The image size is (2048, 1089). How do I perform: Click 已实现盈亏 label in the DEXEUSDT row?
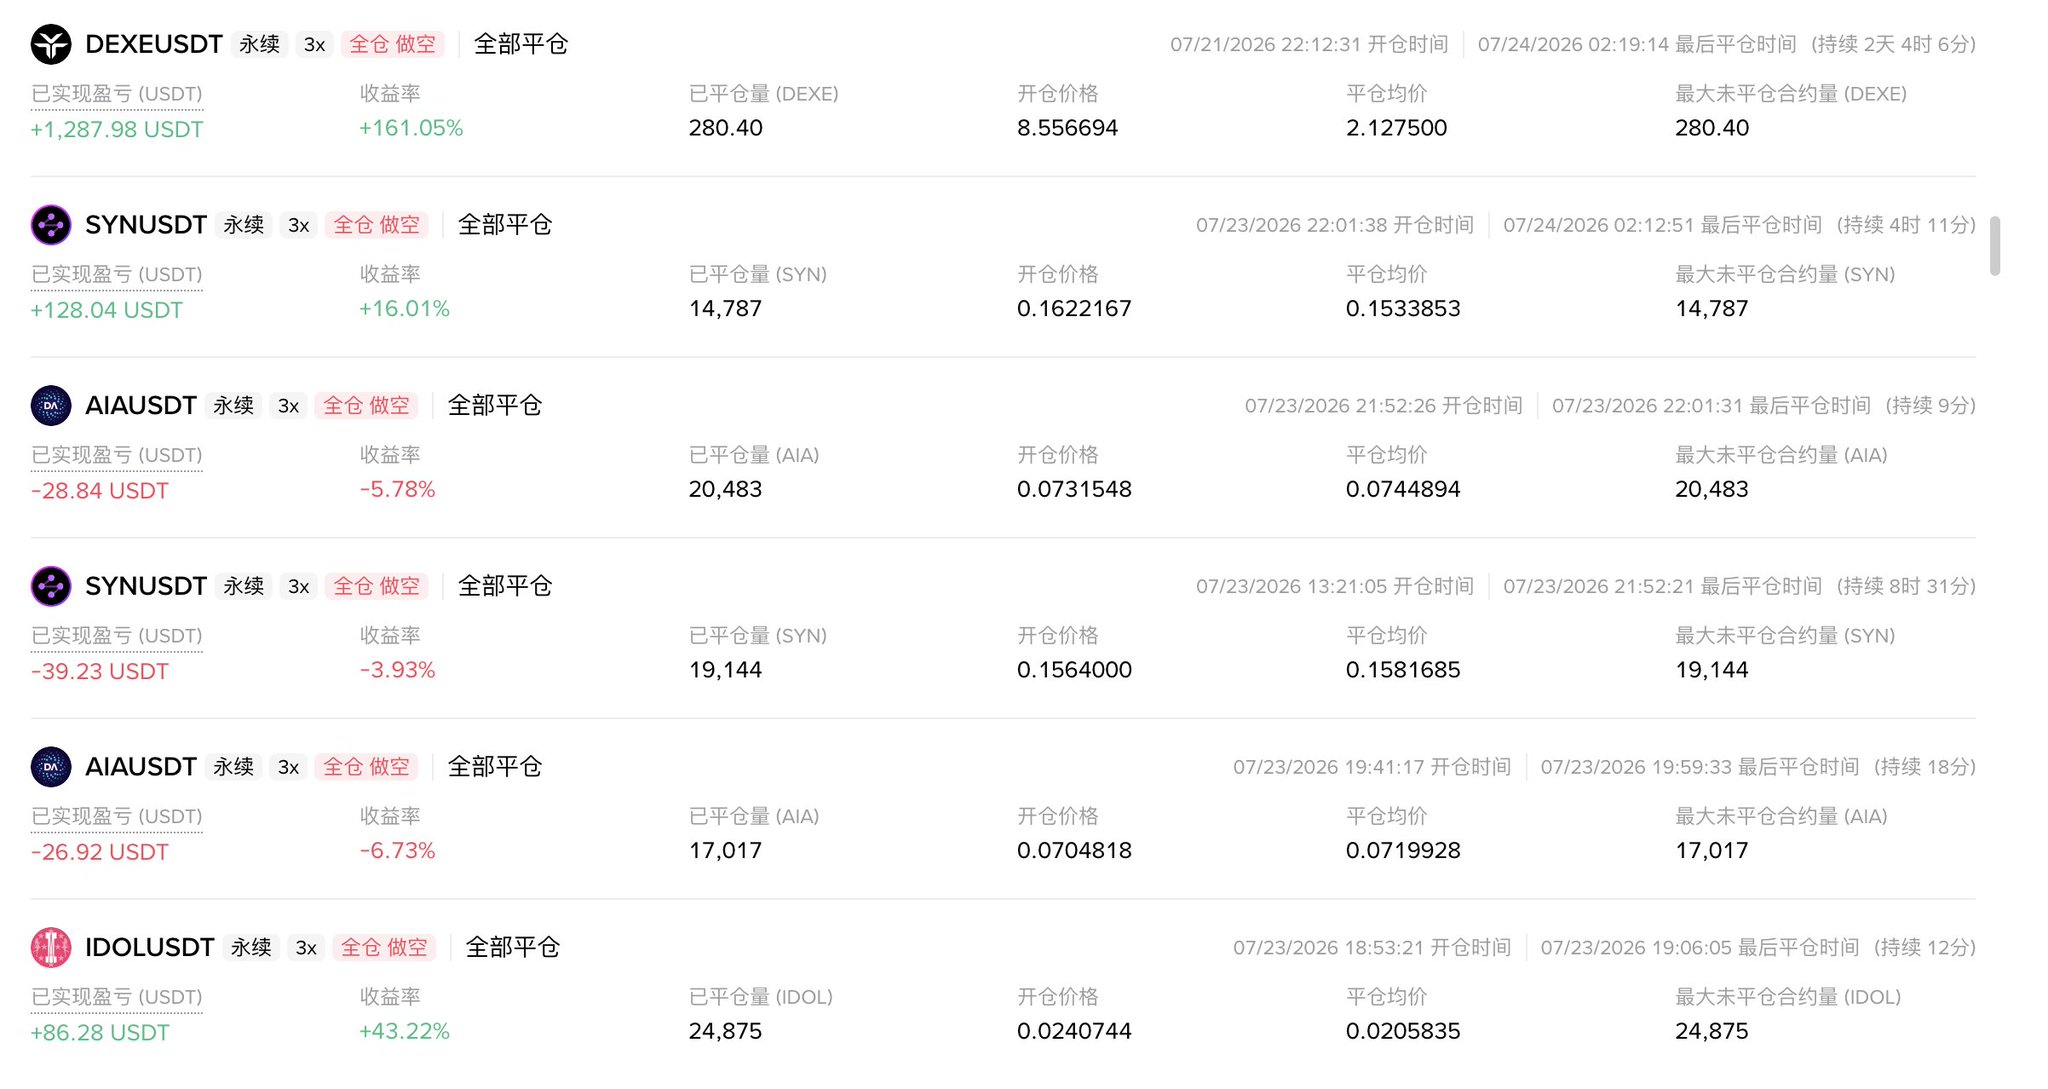(117, 94)
